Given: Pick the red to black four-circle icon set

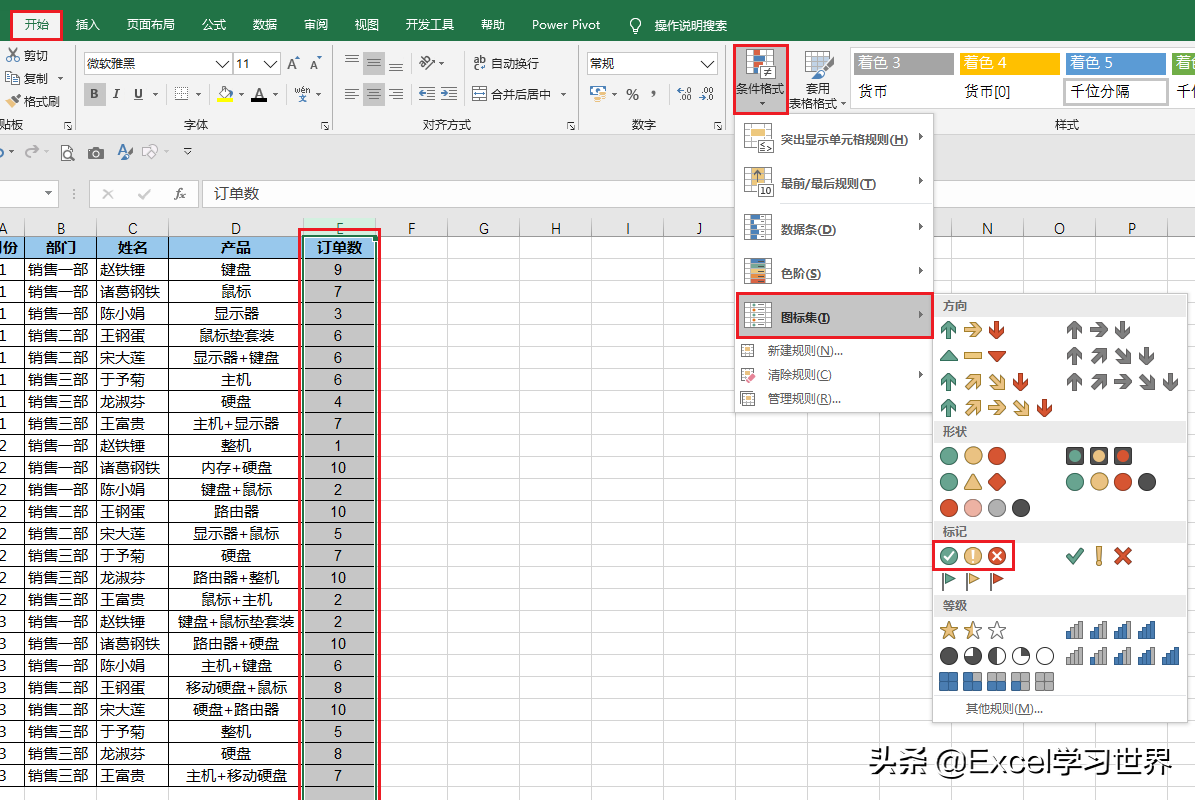Looking at the screenshot, I should (985, 507).
